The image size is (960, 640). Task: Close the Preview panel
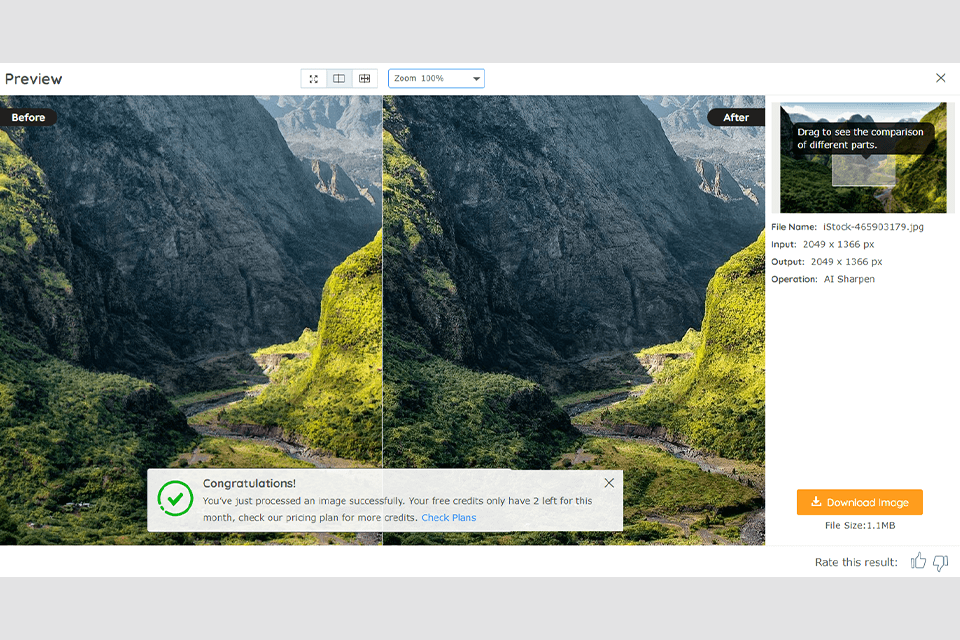pyautogui.click(x=940, y=77)
